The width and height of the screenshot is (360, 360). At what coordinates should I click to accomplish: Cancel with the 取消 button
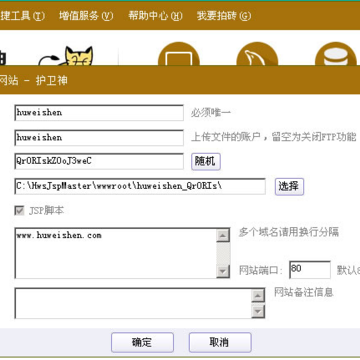tap(220, 342)
